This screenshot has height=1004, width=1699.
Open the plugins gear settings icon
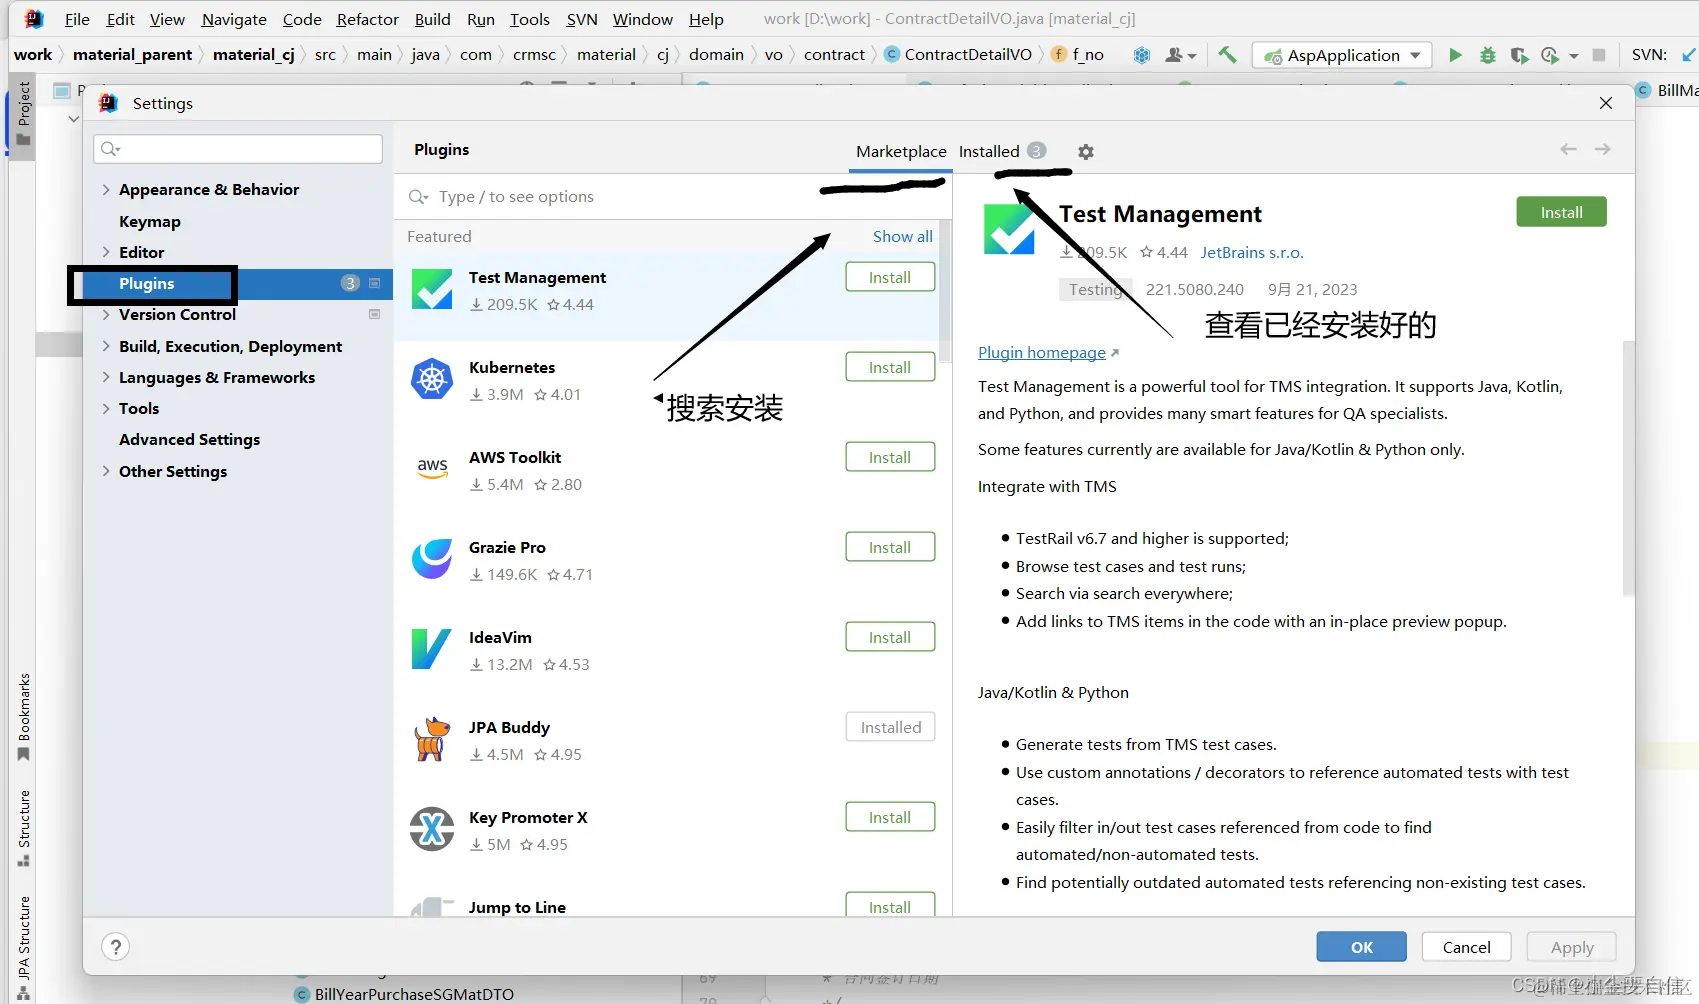point(1086,152)
